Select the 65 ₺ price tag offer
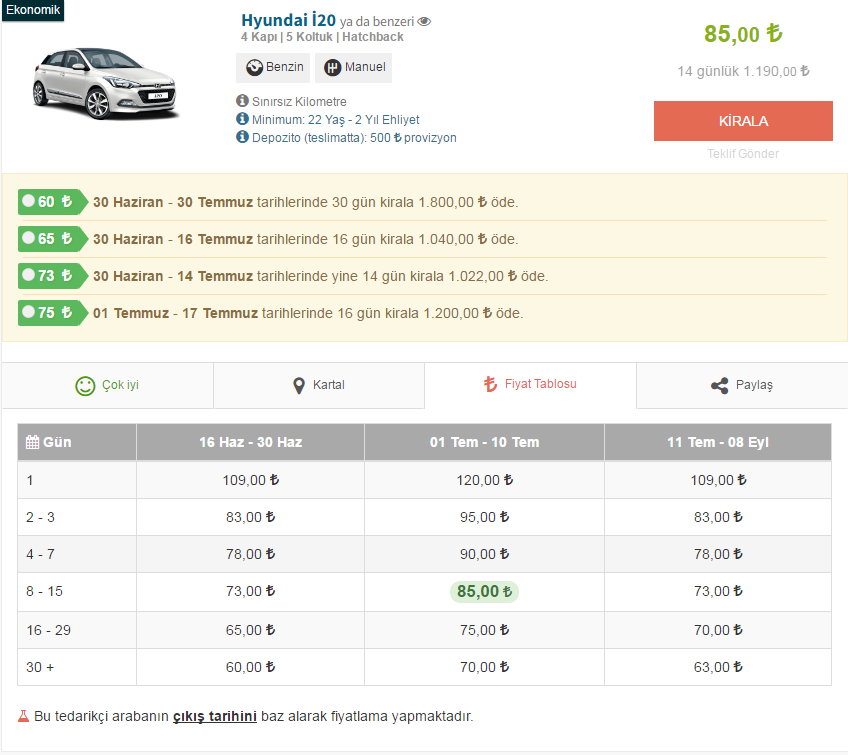Image resolution: width=848 pixels, height=755 pixels. [52, 239]
